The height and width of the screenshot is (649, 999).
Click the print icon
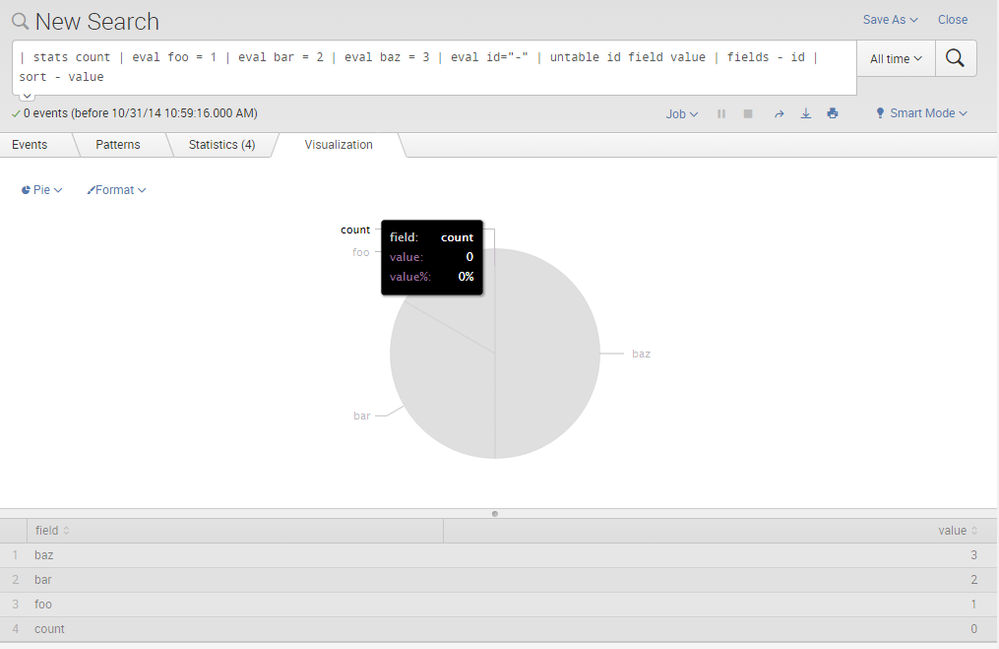tap(832, 114)
